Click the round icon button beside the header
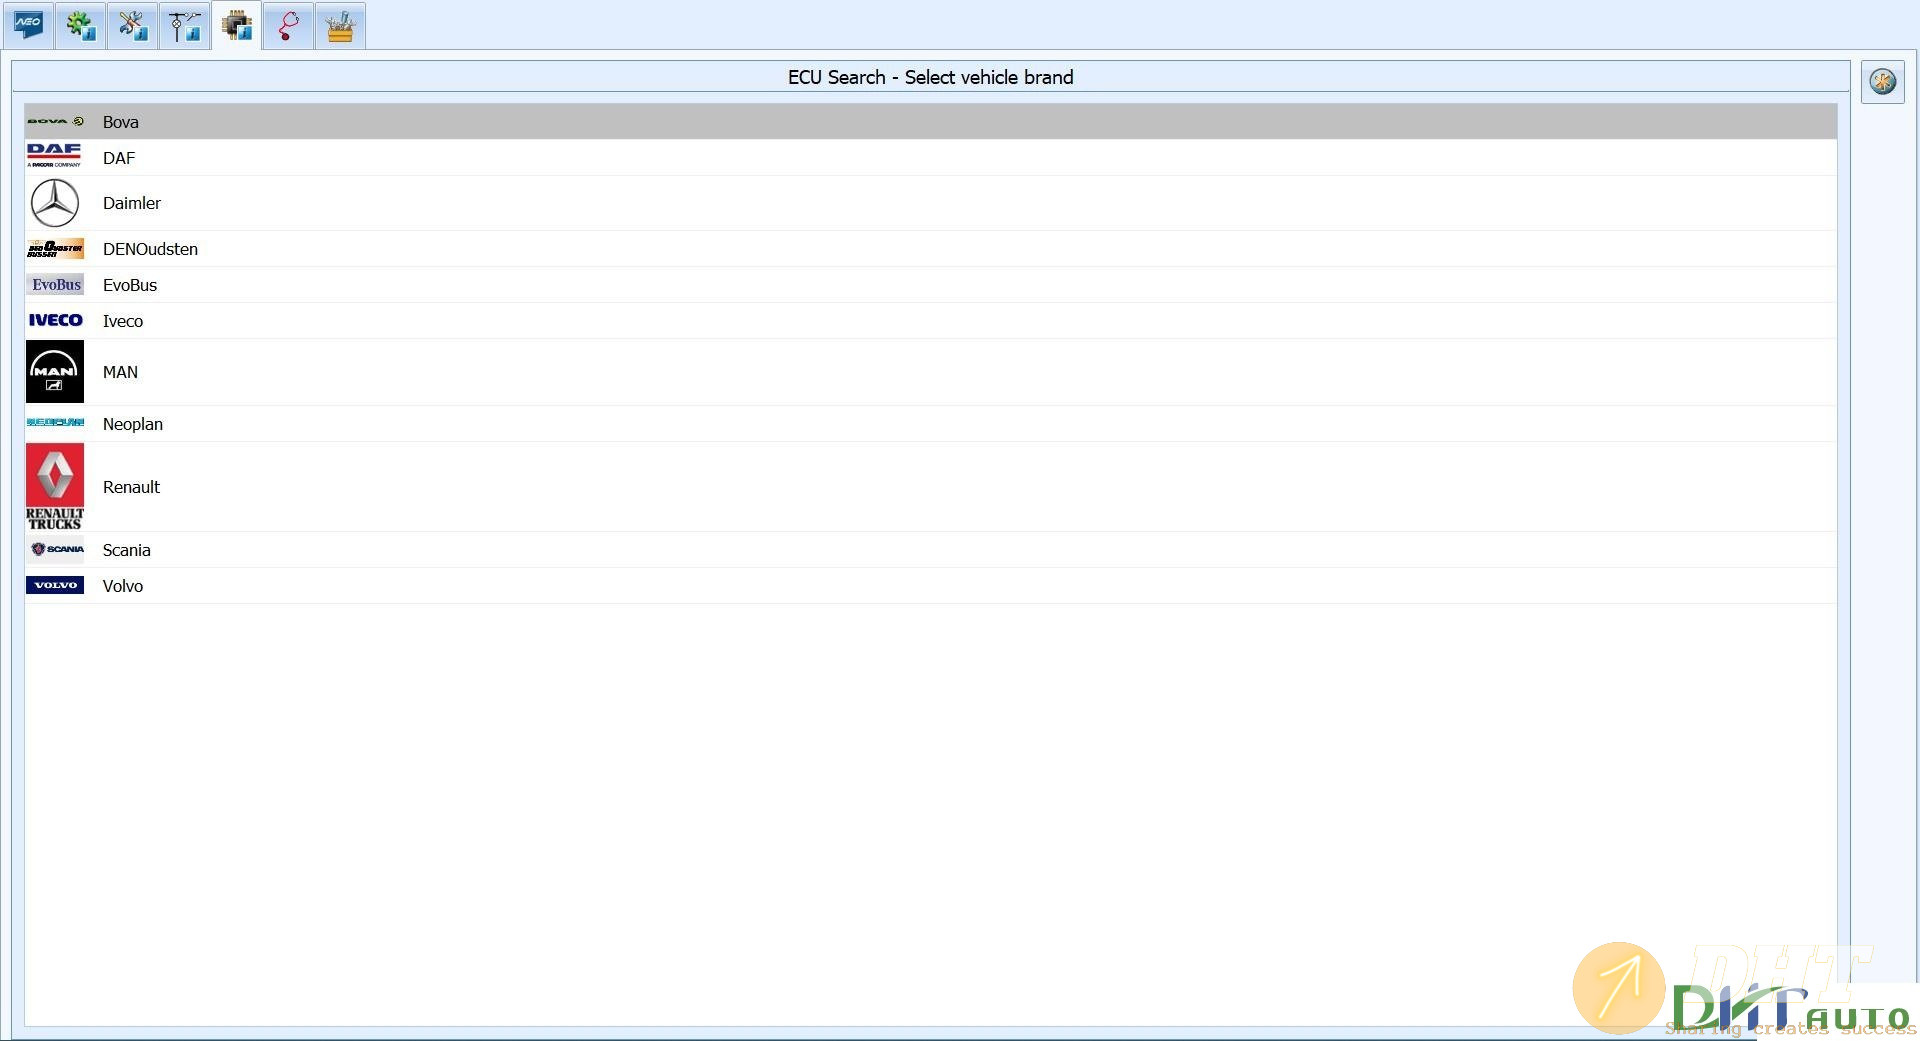The height and width of the screenshot is (1041, 1920). point(1882,81)
